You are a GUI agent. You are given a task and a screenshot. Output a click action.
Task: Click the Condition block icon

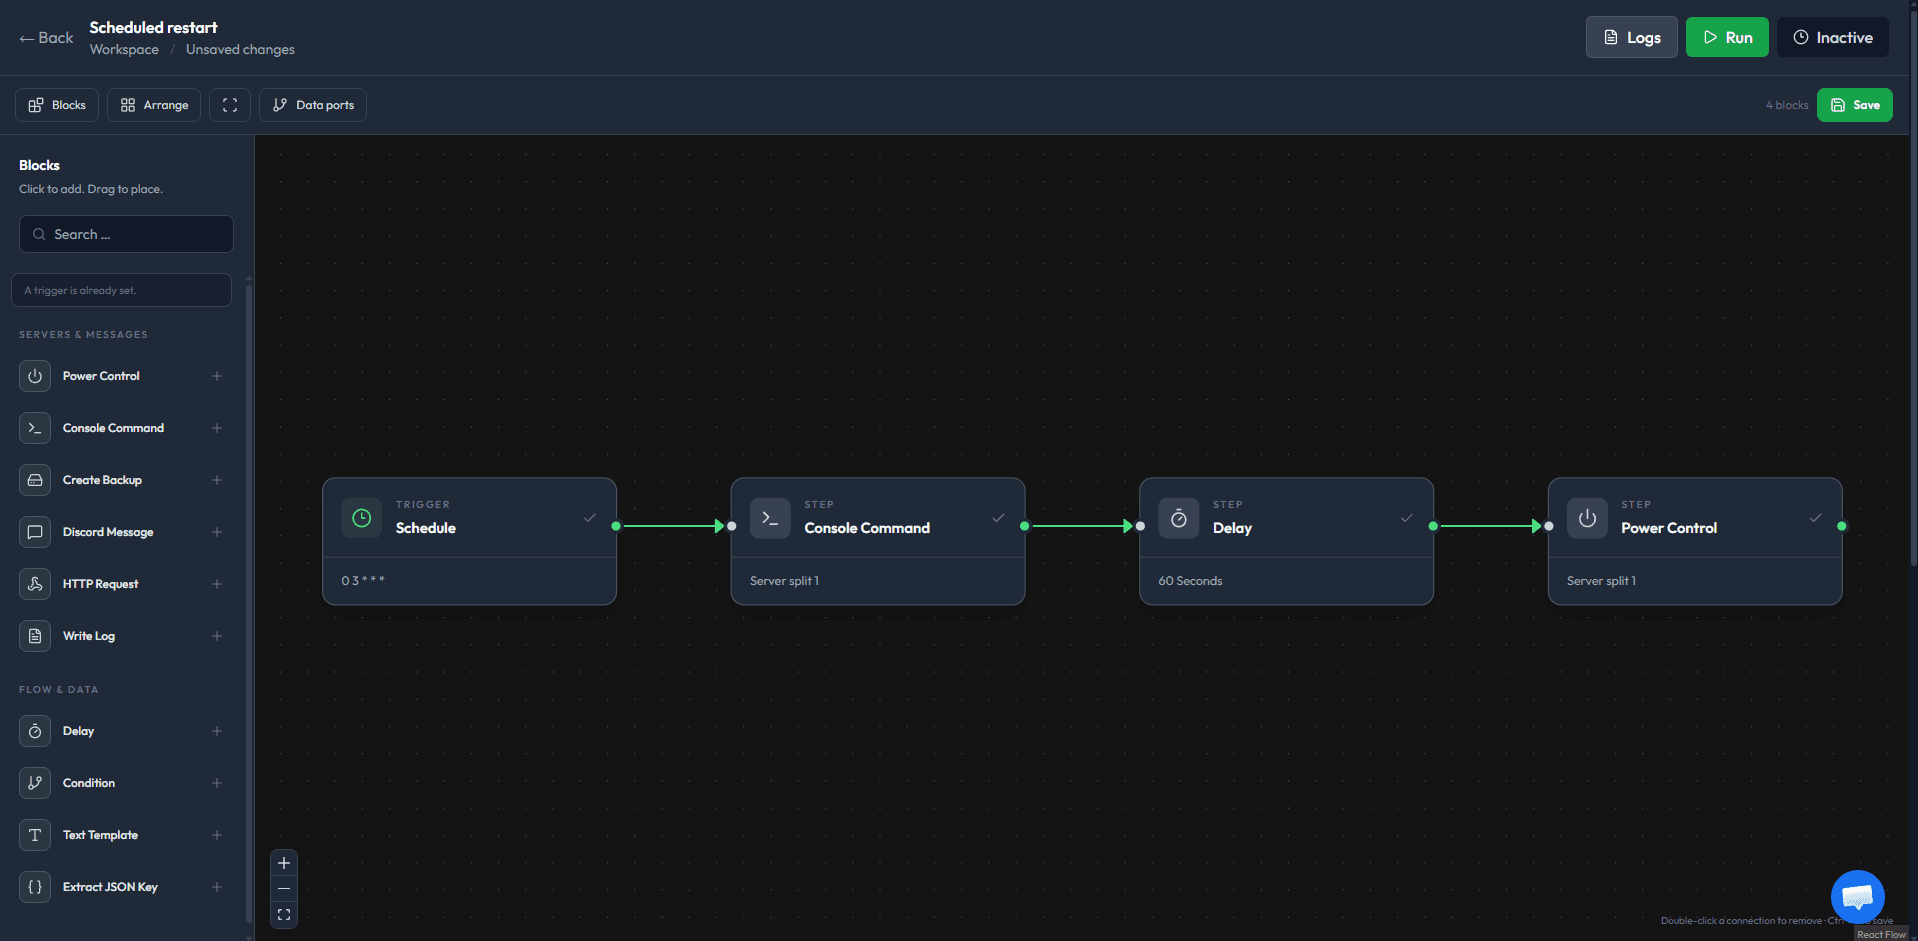[35, 783]
